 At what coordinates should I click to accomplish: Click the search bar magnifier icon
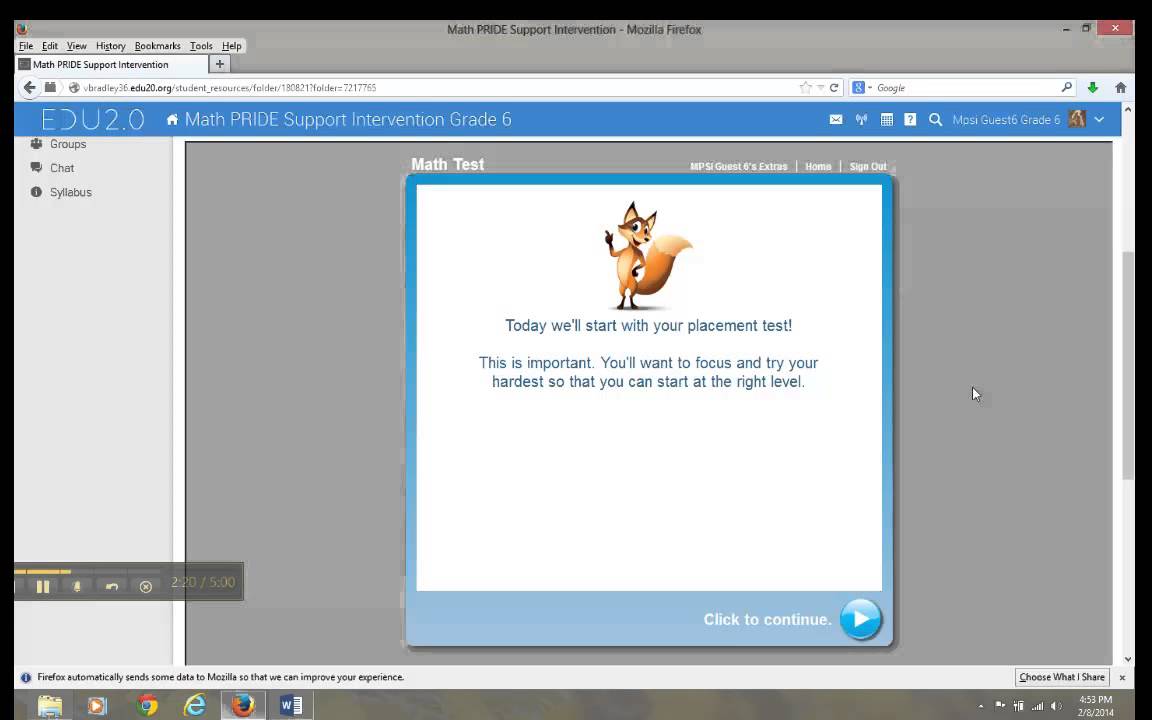coord(1067,87)
